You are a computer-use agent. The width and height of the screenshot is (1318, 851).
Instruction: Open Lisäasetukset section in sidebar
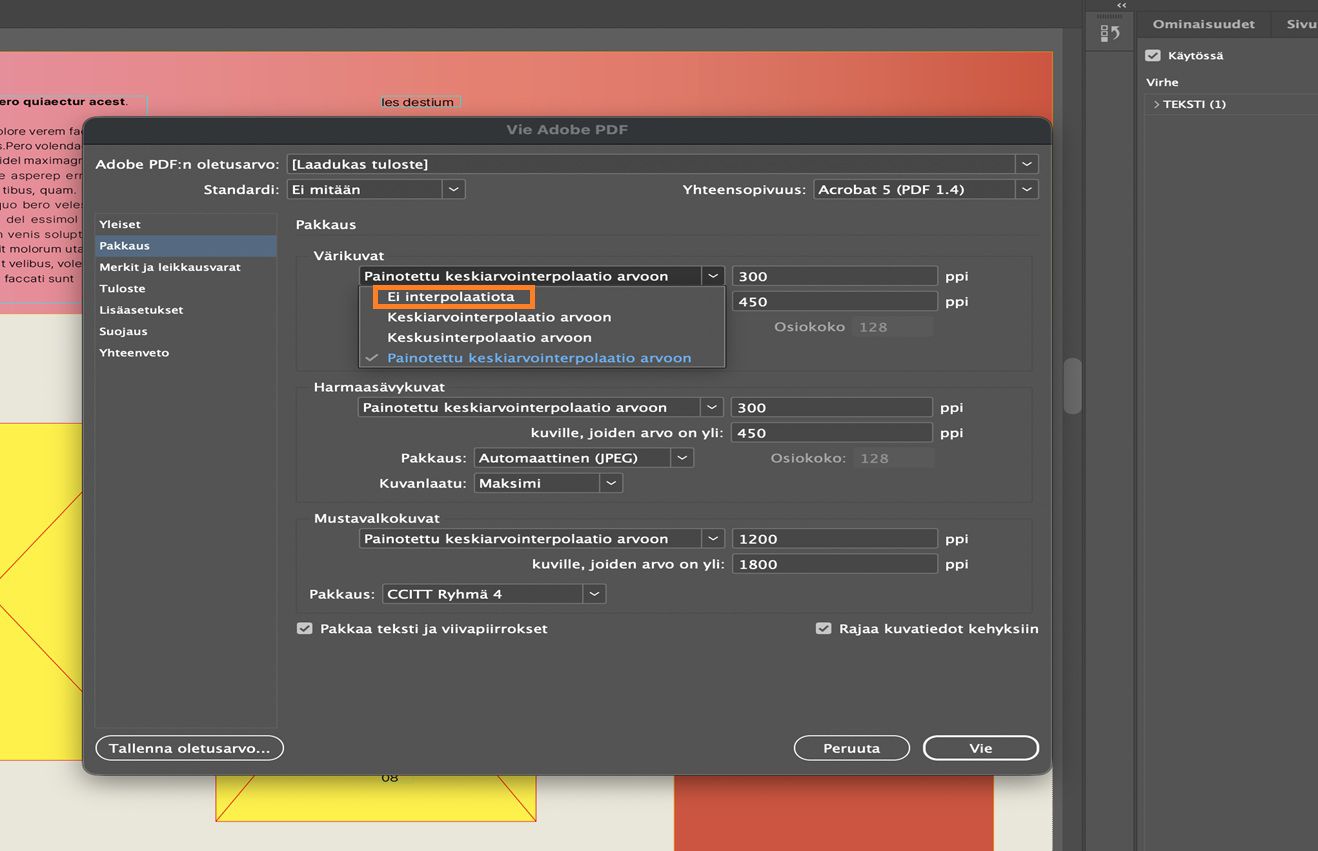tap(186, 310)
